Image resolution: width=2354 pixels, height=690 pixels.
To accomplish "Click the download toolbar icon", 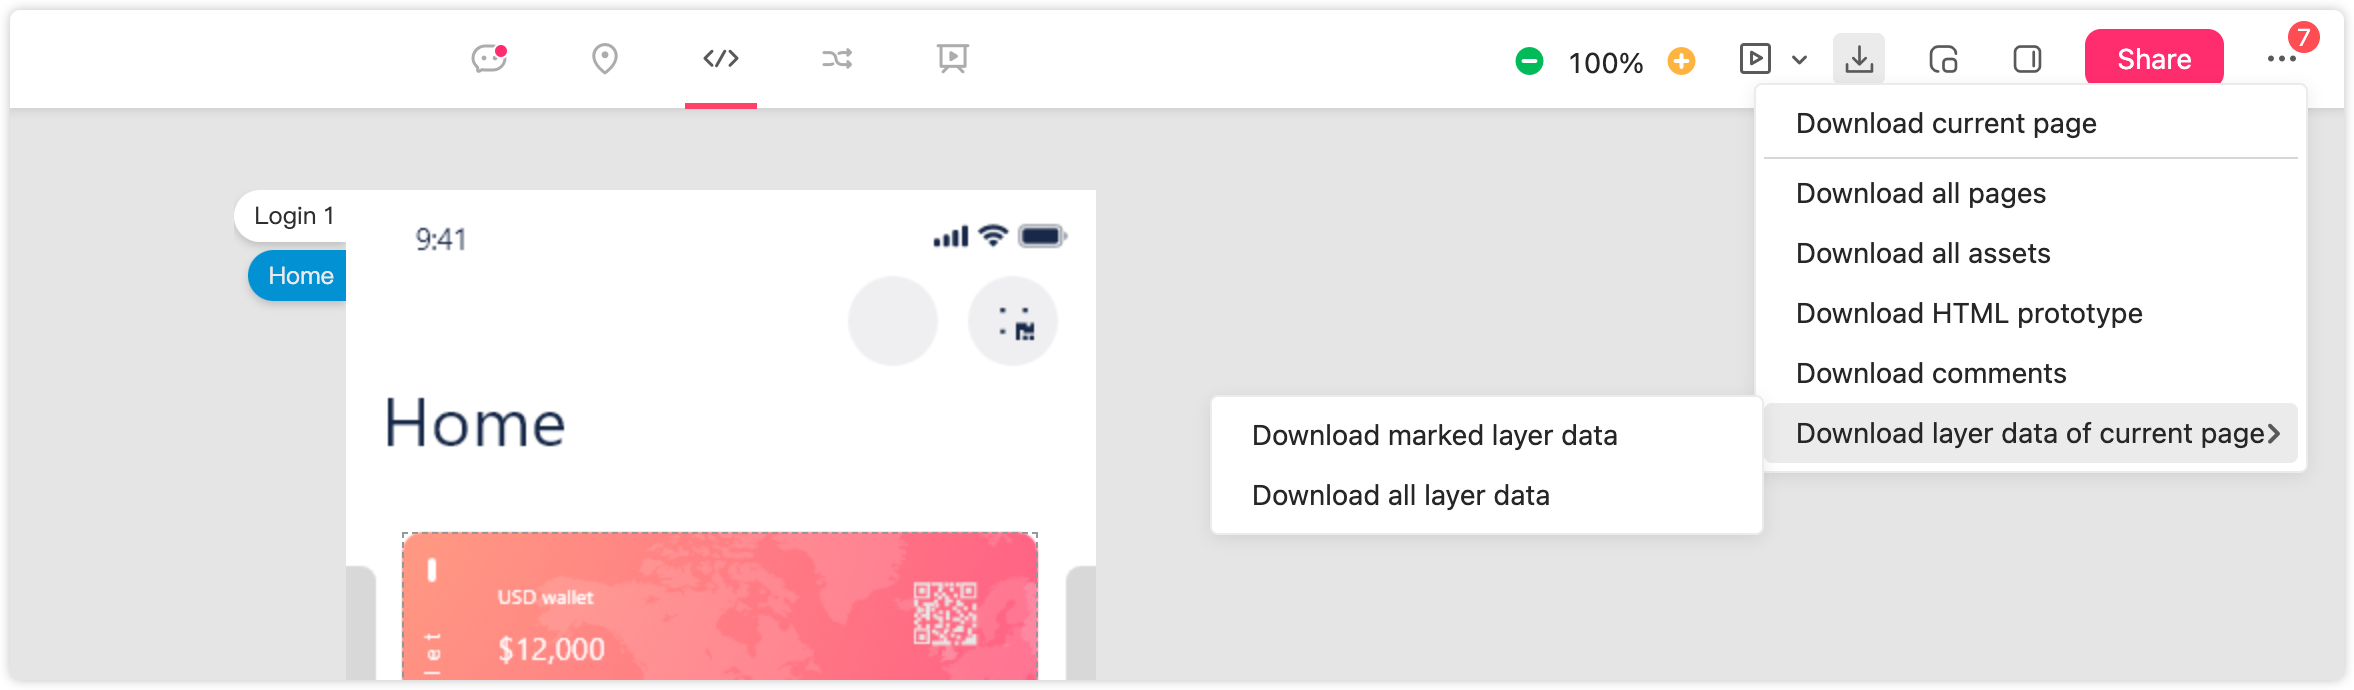I will [x=1859, y=59].
